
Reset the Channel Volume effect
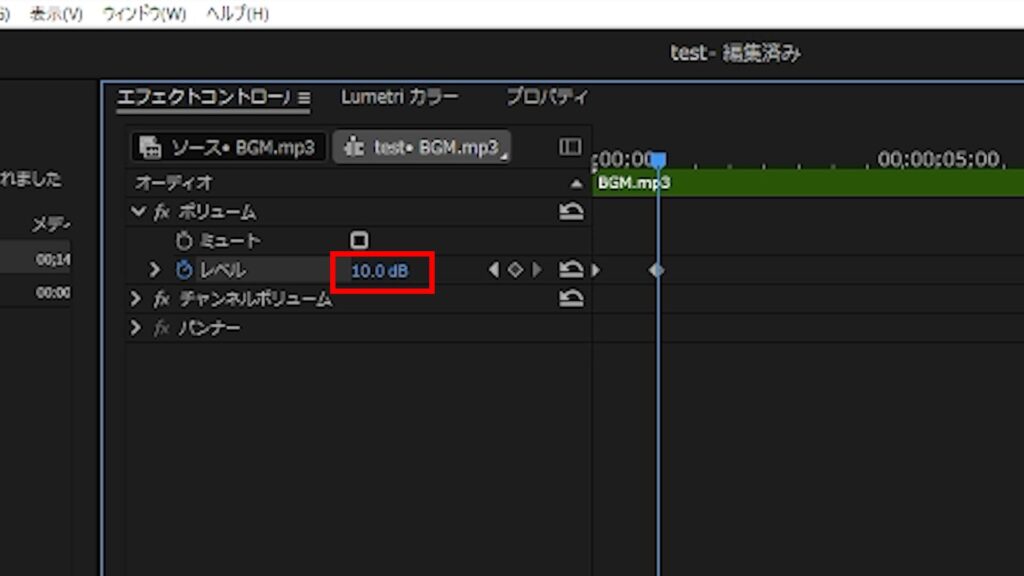(571, 298)
